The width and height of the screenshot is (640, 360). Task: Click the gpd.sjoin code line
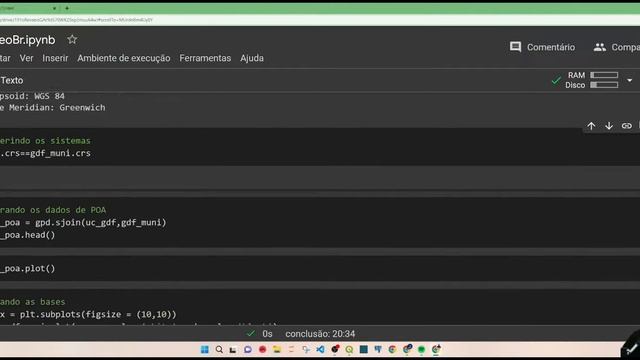[x=83, y=222]
